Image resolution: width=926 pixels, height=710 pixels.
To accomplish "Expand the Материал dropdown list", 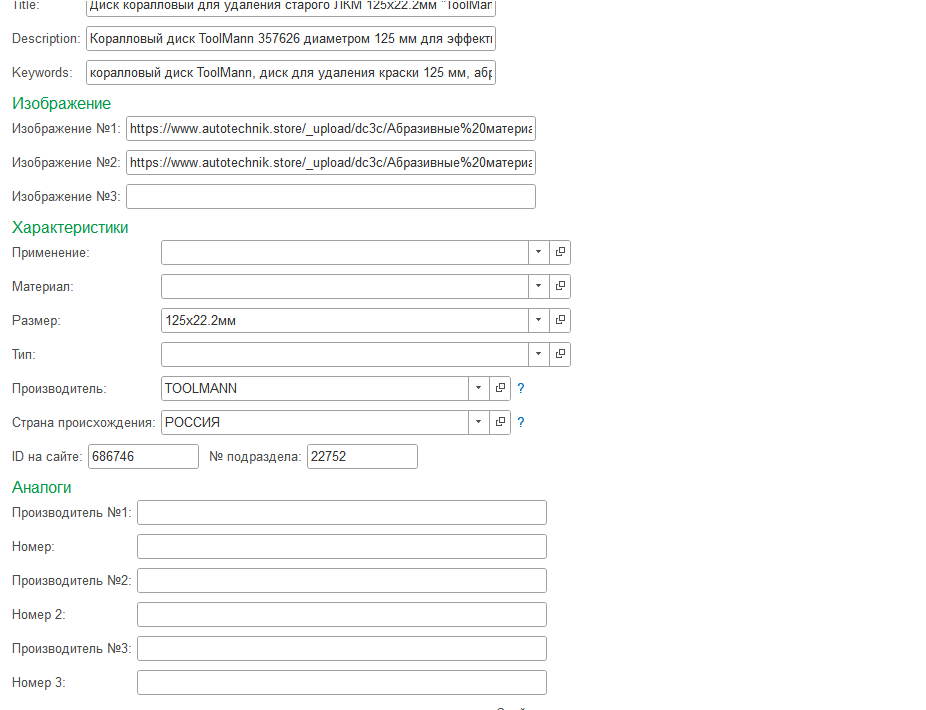I will click(x=539, y=287).
